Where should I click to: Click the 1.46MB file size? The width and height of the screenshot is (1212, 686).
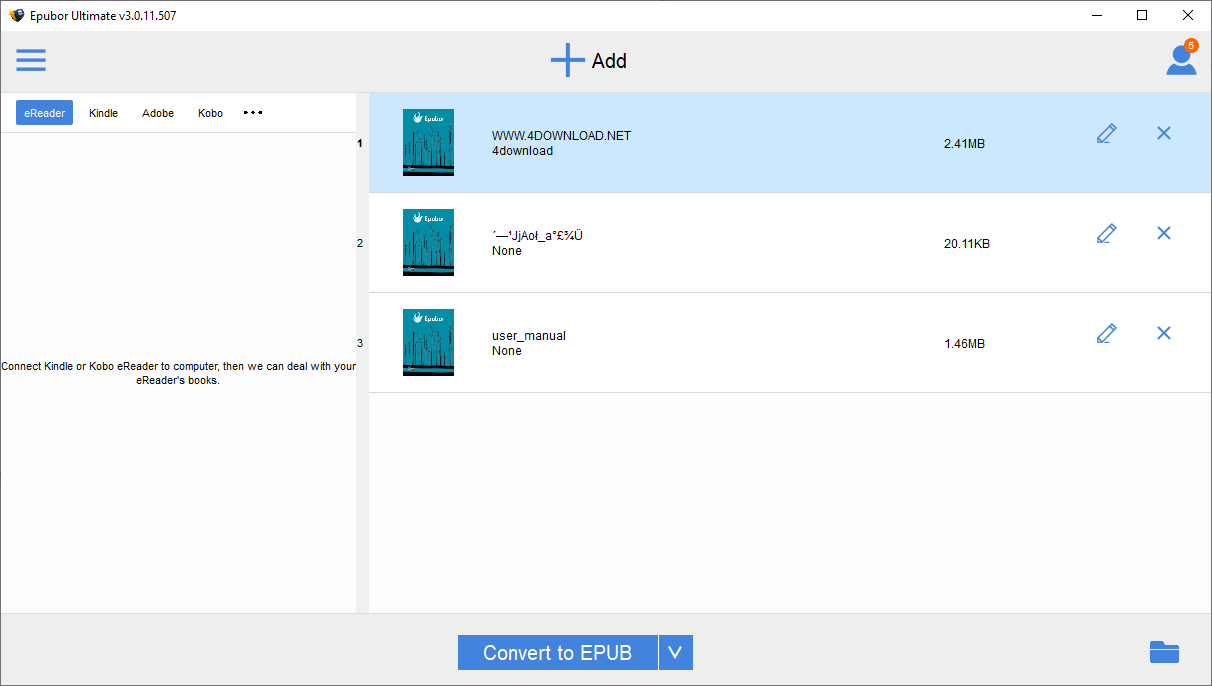pyautogui.click(x=964, y=344)
